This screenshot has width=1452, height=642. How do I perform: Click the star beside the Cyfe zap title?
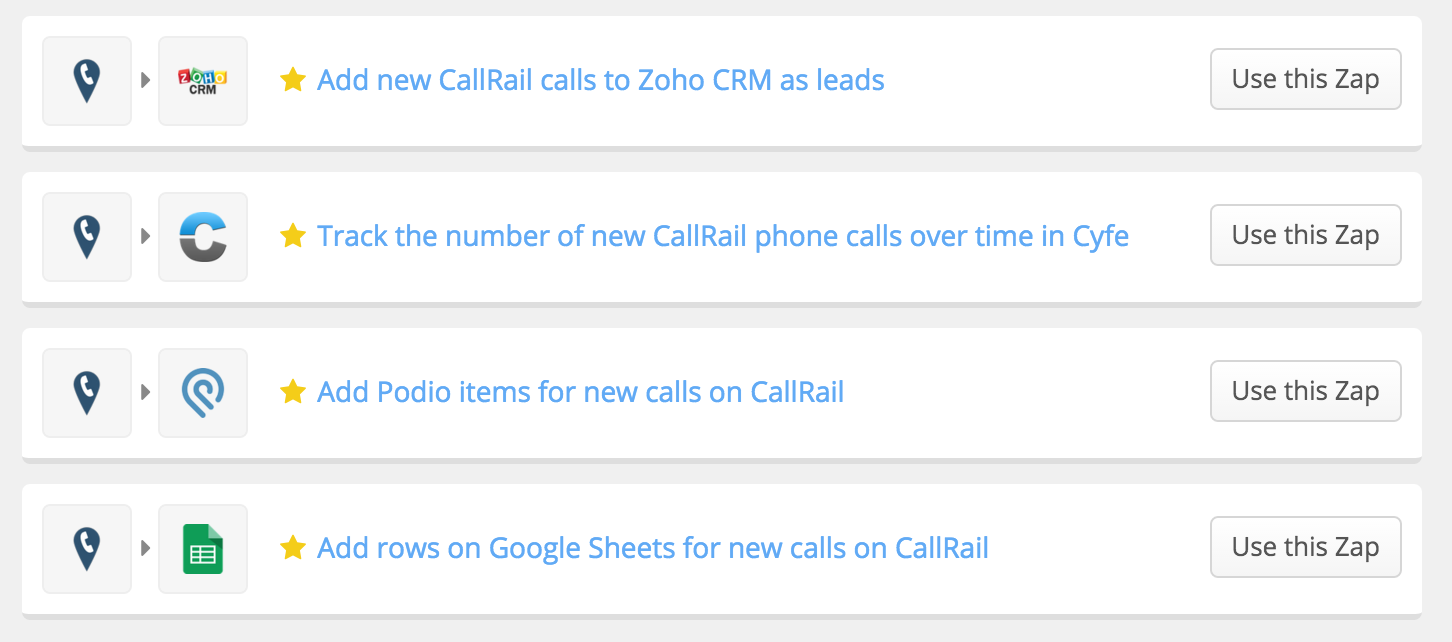(x=292, y=236)
